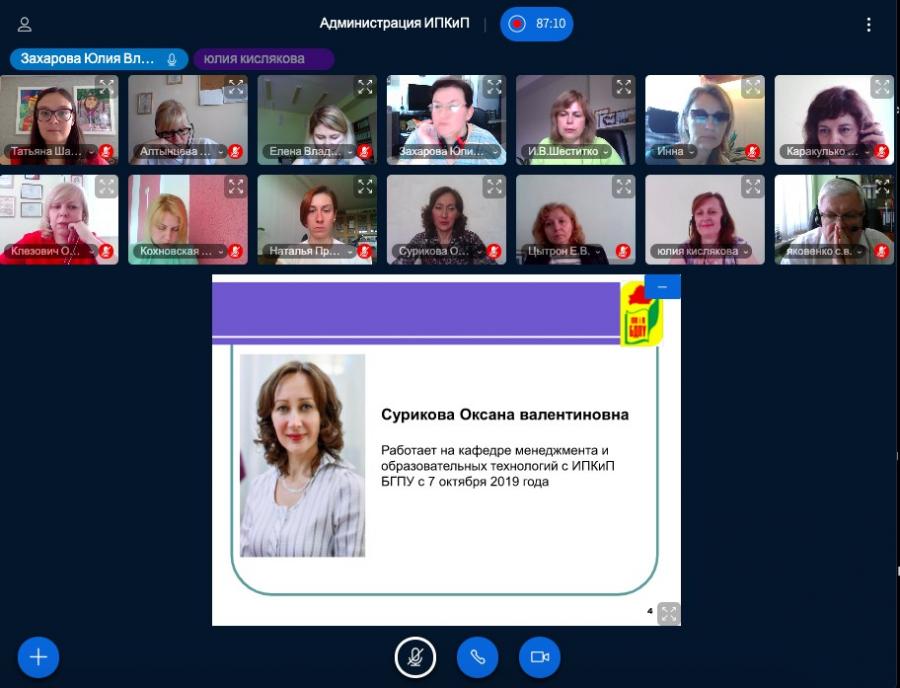Minimize the presentation with the minus button
Viewport: 900px width, 688px height.
[662, 286]
